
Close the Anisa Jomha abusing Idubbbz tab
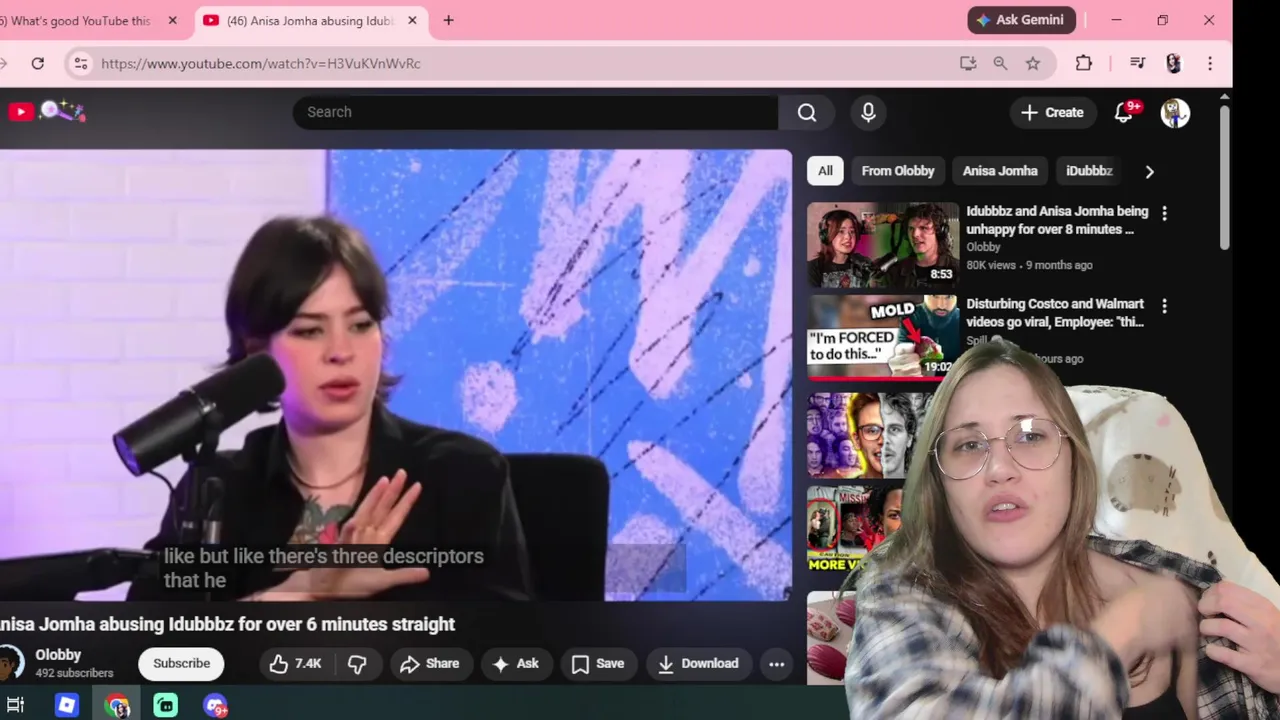coord(412,20)
